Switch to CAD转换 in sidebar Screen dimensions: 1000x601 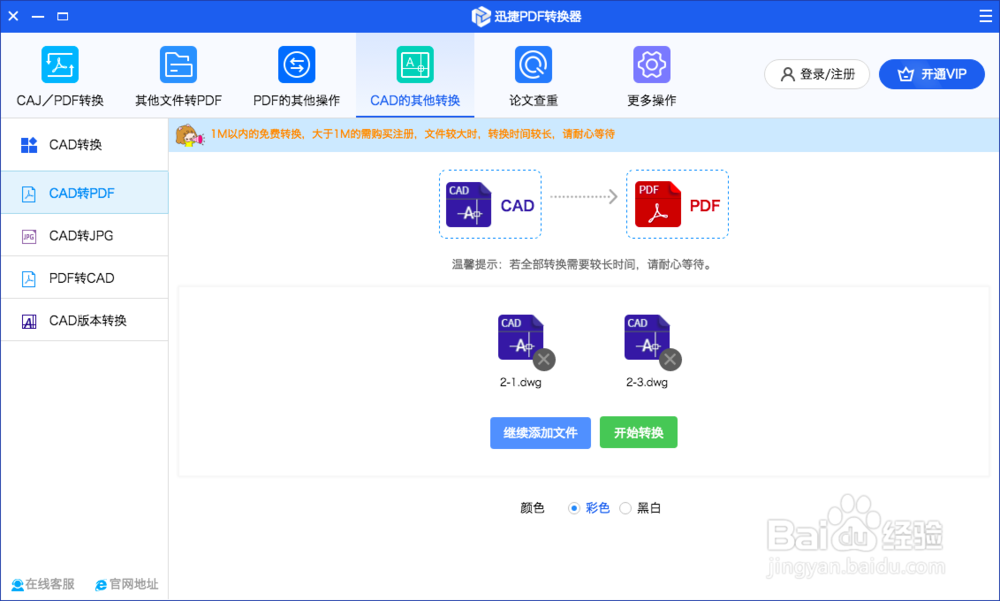[x=84, y=145]
